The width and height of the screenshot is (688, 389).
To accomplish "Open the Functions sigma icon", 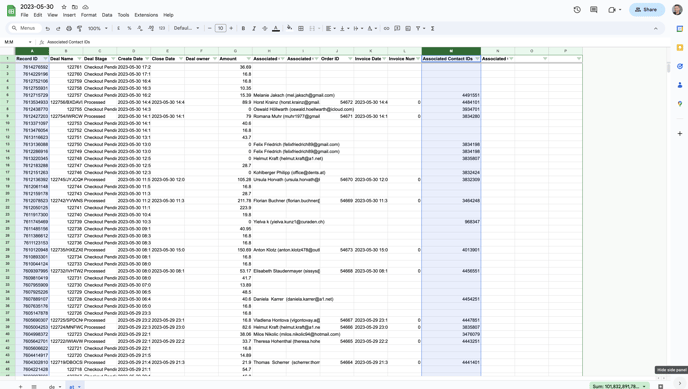I will point(432,29).
